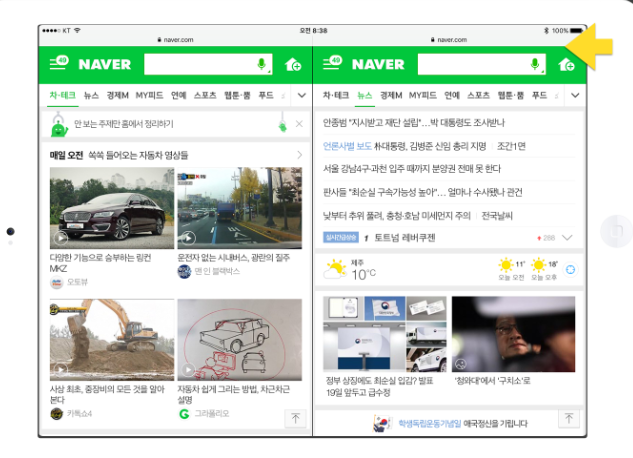Close the home topic tidy-up banner
The width and height of the screenshot is (633, 458).
pos(299,124)
